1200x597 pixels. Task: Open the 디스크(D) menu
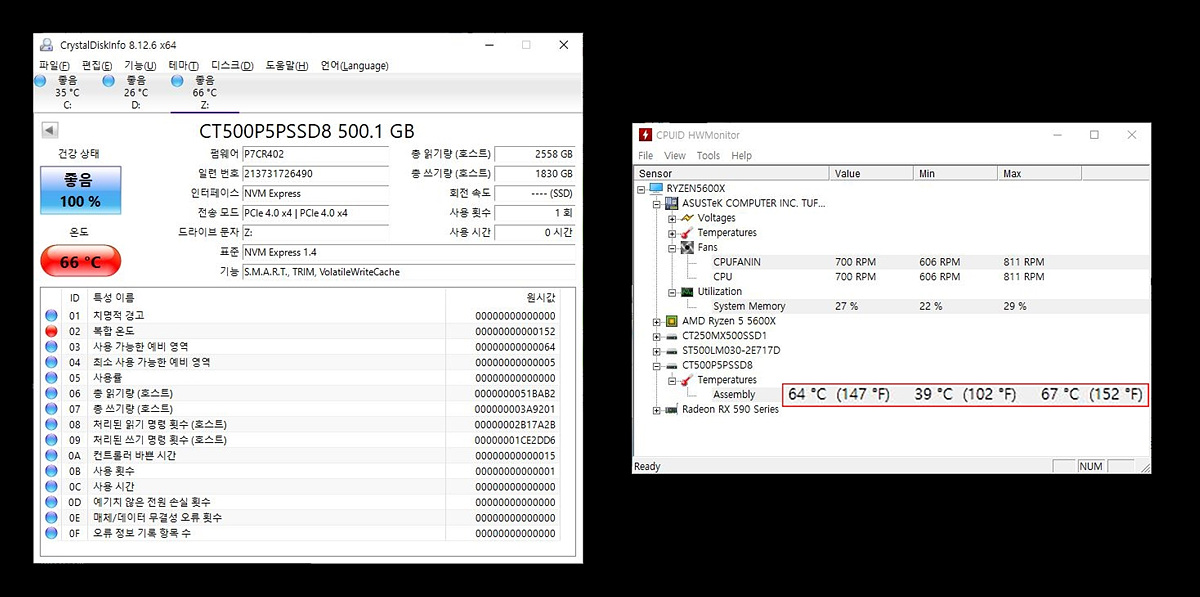pos(232,66)
